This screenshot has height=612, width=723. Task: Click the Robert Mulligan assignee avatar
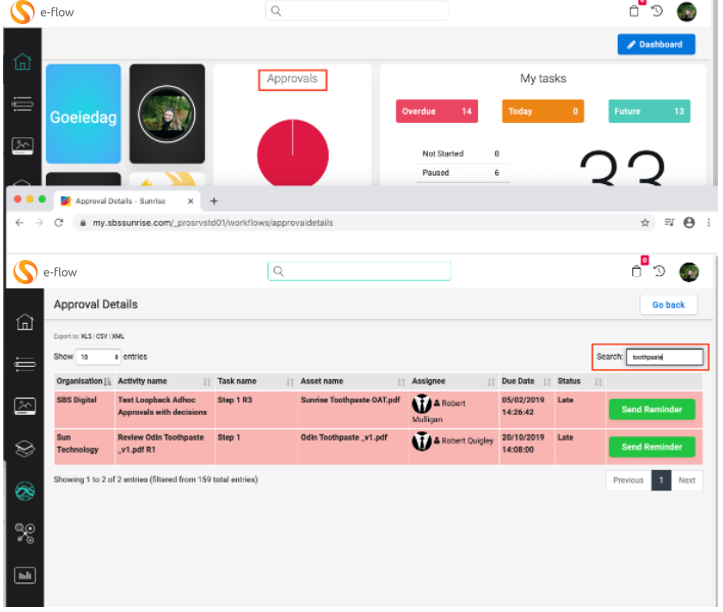(x=421, y=404)
